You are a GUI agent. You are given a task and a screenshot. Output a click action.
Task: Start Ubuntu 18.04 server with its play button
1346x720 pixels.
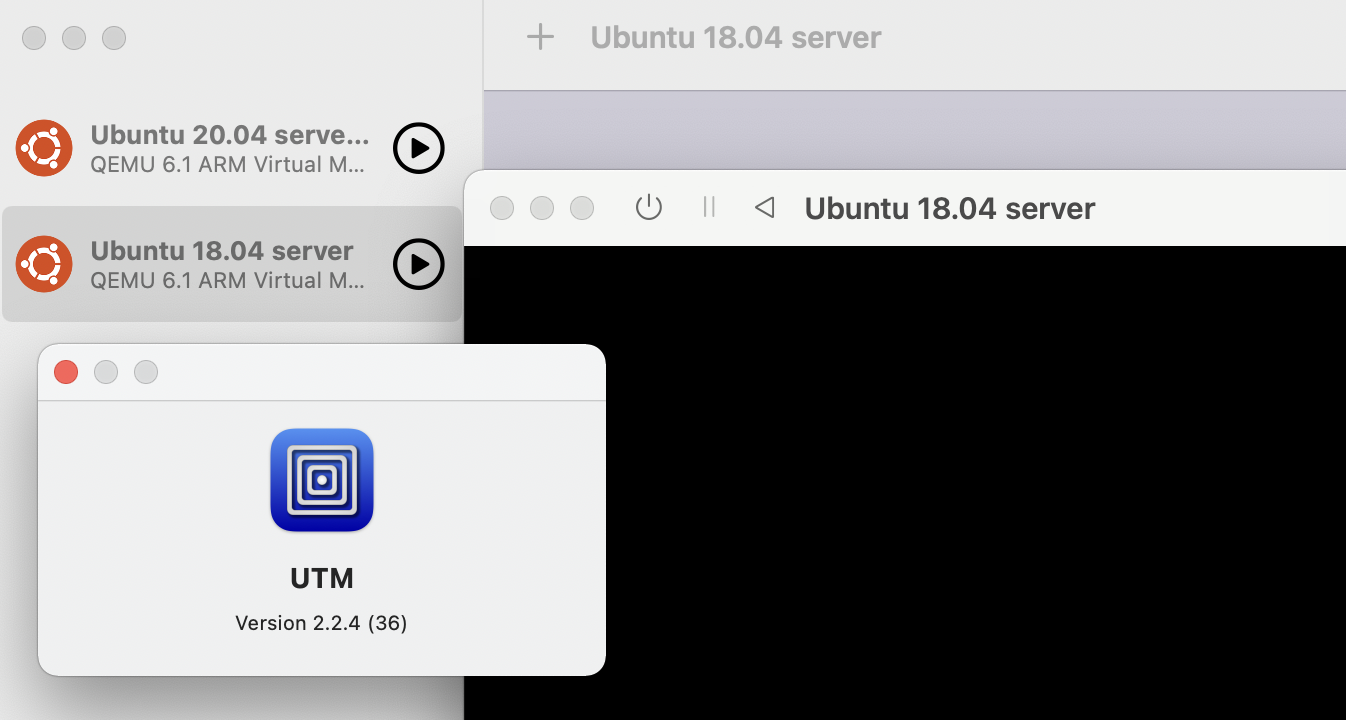(x=419, y=264)
